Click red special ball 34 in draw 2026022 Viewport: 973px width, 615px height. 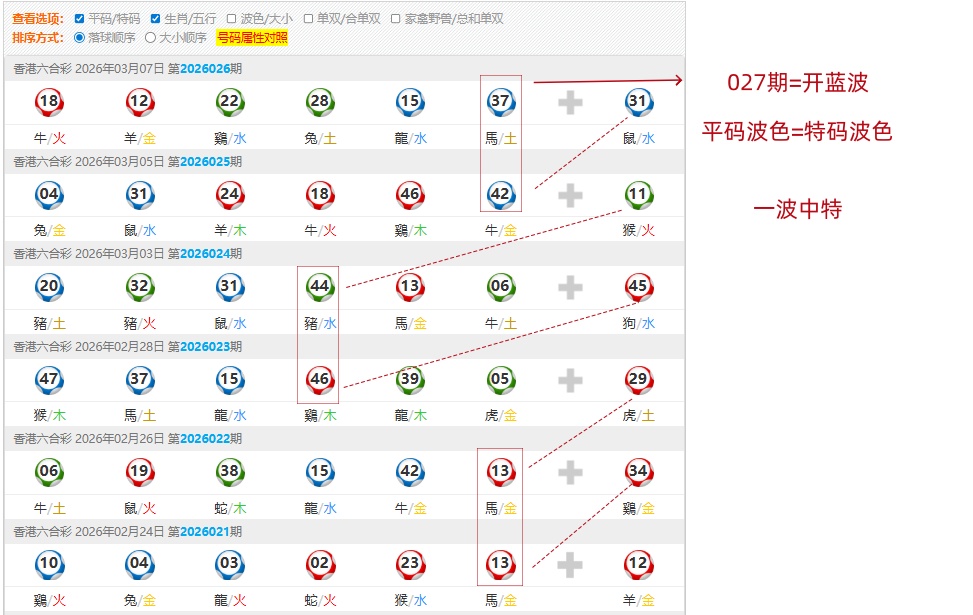638,471
